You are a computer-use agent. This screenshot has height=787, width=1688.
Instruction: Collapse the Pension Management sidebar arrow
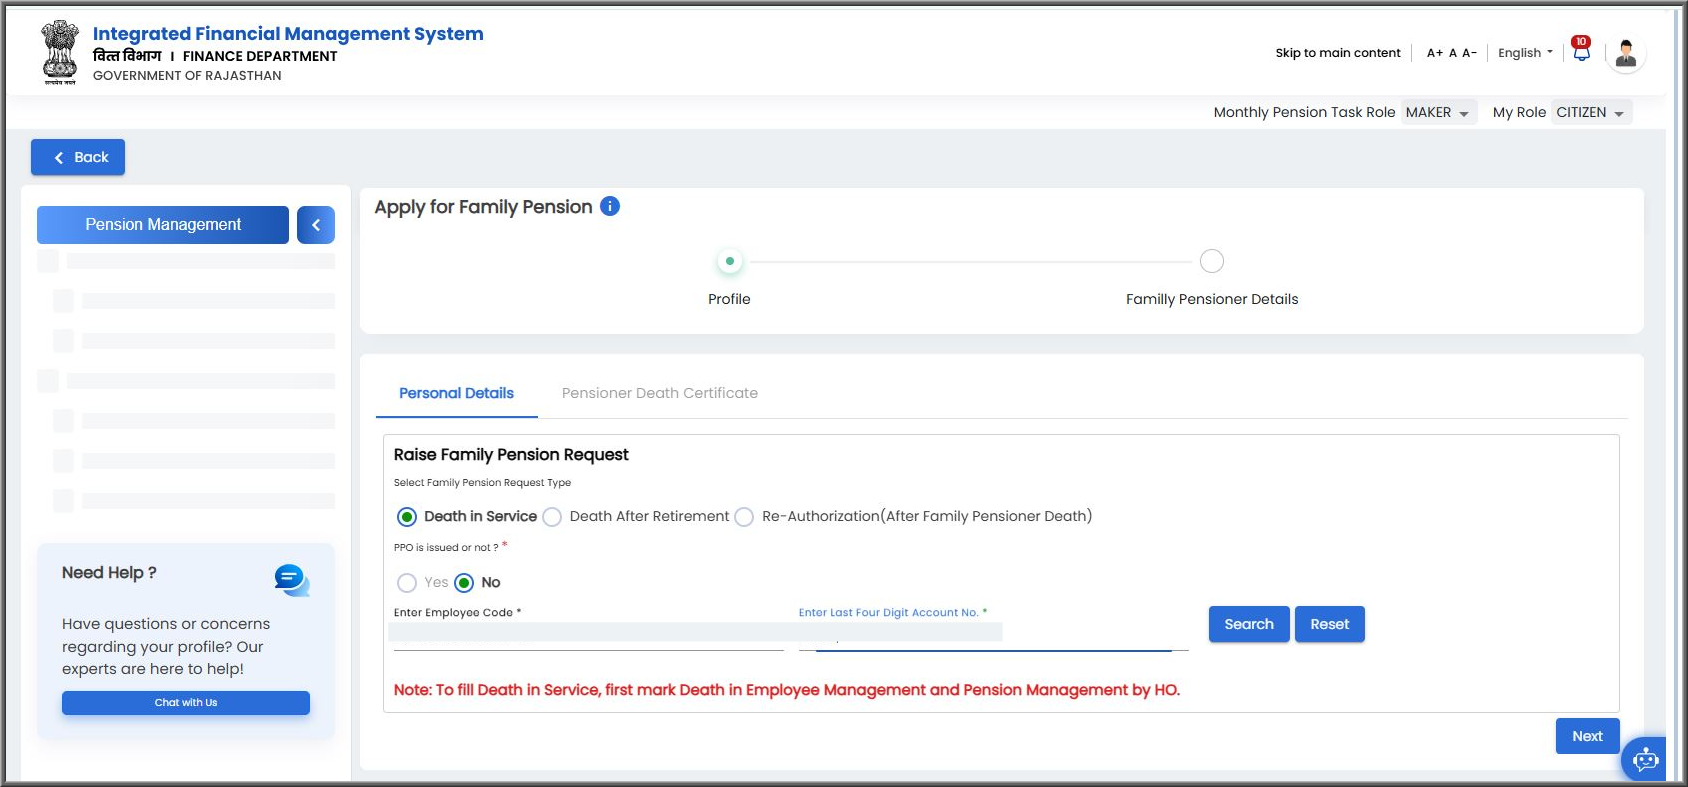[x=316, y=225]
